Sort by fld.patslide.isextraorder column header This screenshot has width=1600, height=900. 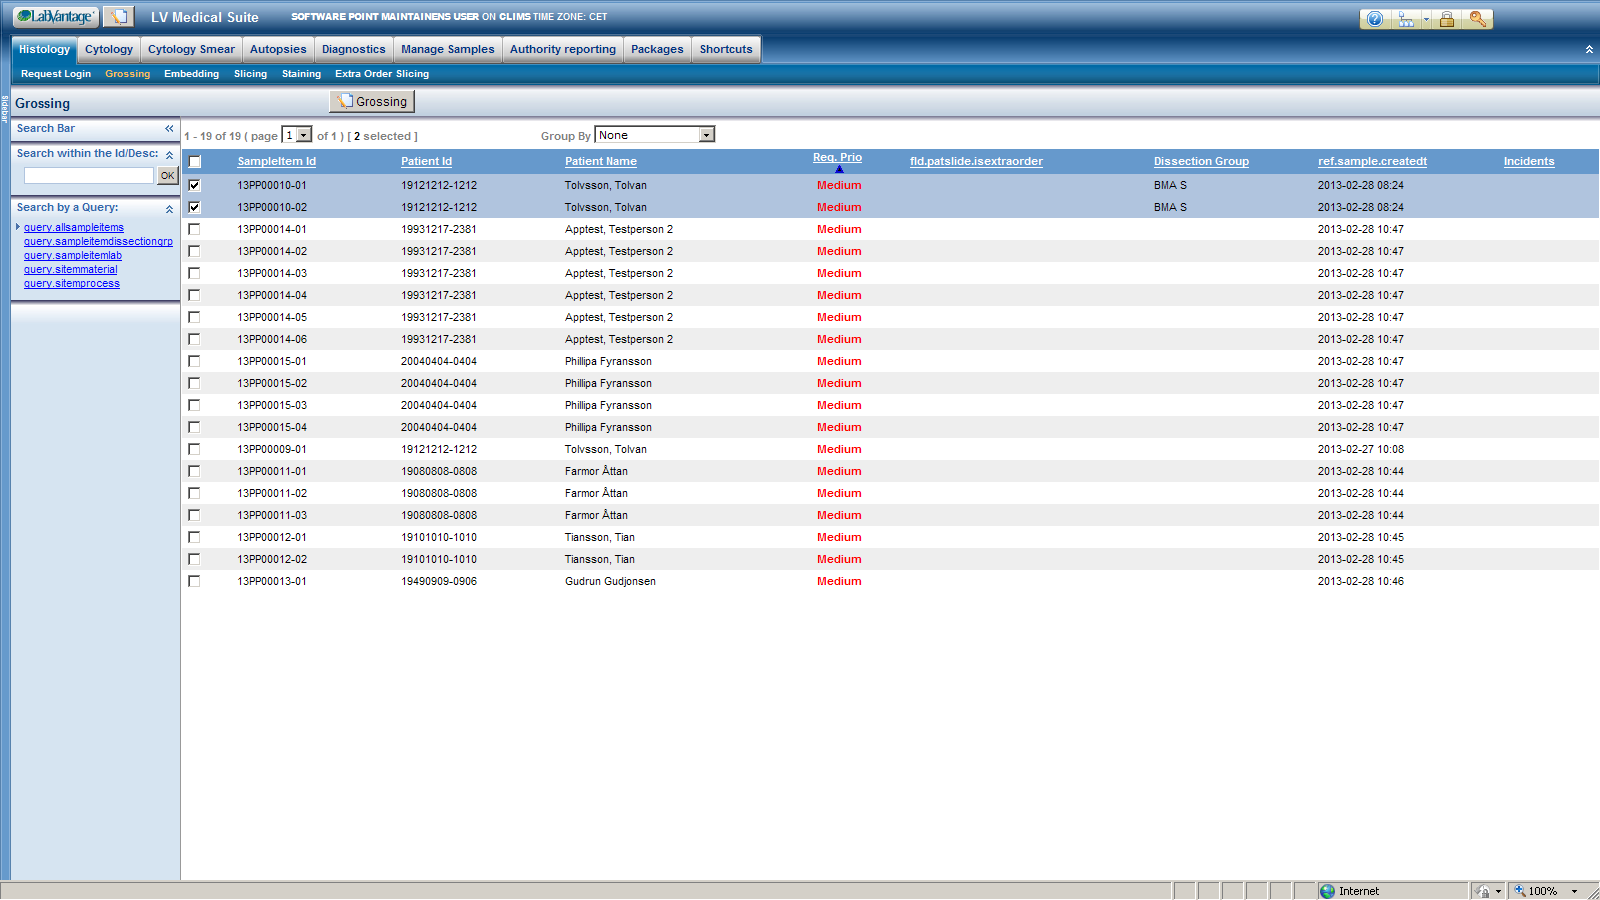point(976,161)
